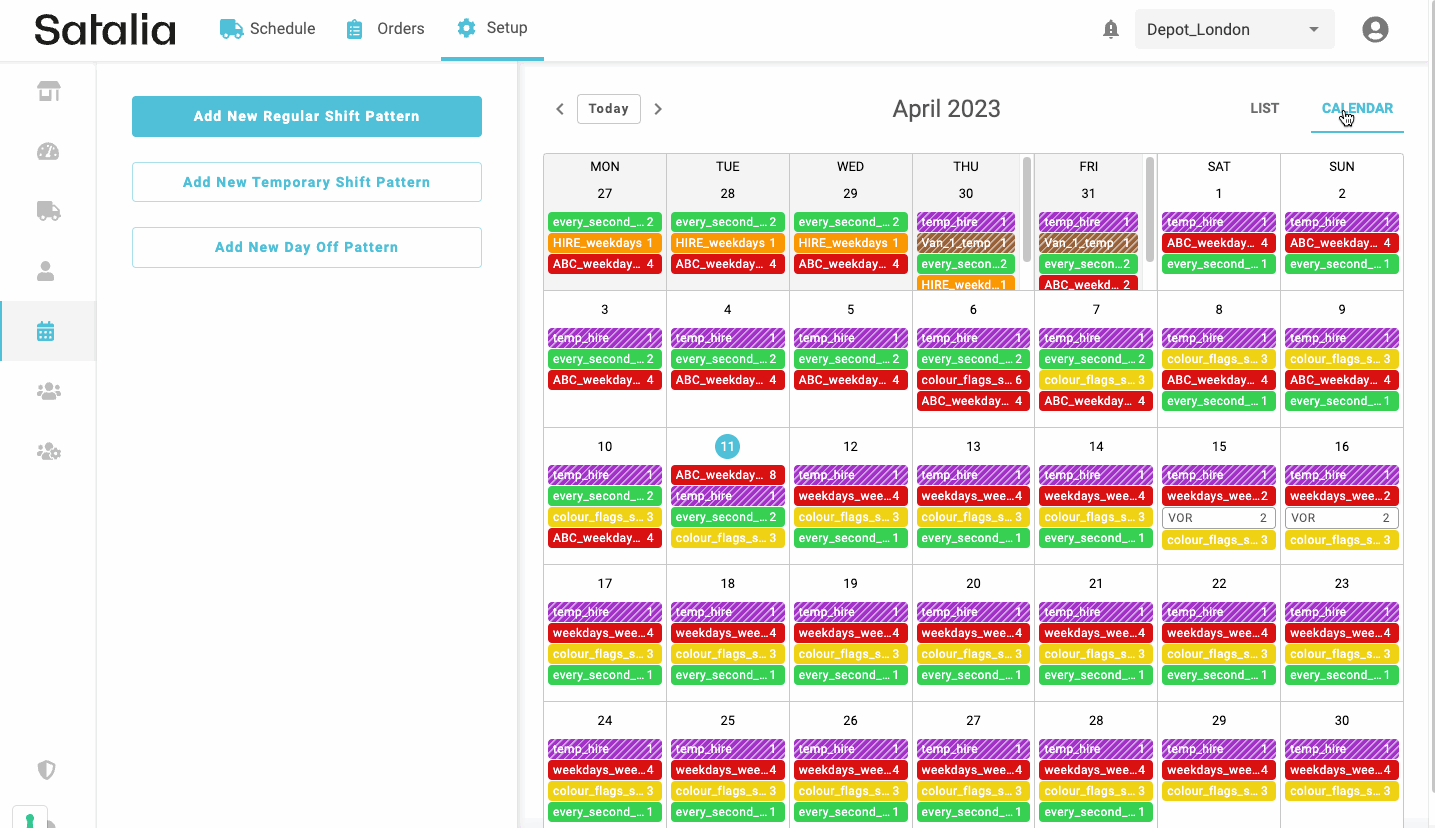The height and width of the screenshot is (828, 1435).
Task: Select the dashboard gauge sidebar icon
Action: point(48,152)
